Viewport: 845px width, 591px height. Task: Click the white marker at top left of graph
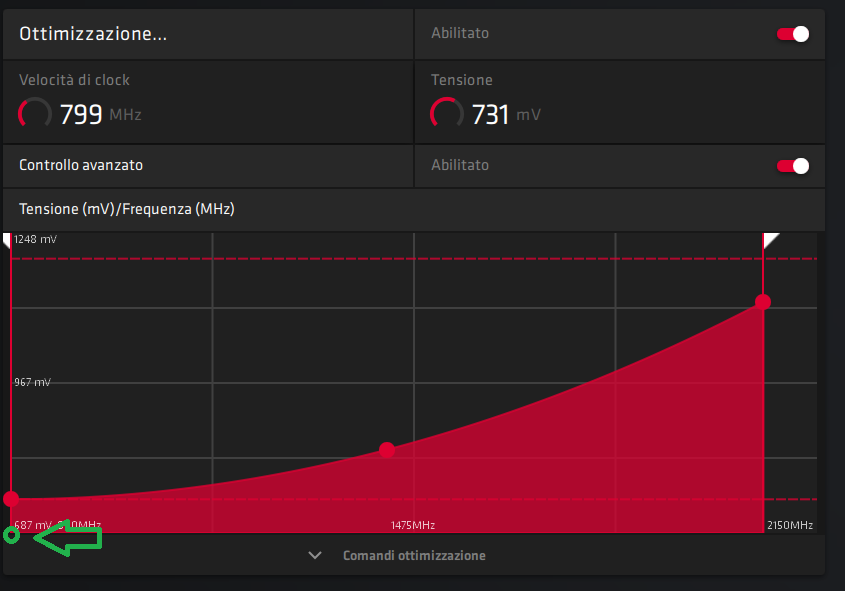tap(6, 240)
